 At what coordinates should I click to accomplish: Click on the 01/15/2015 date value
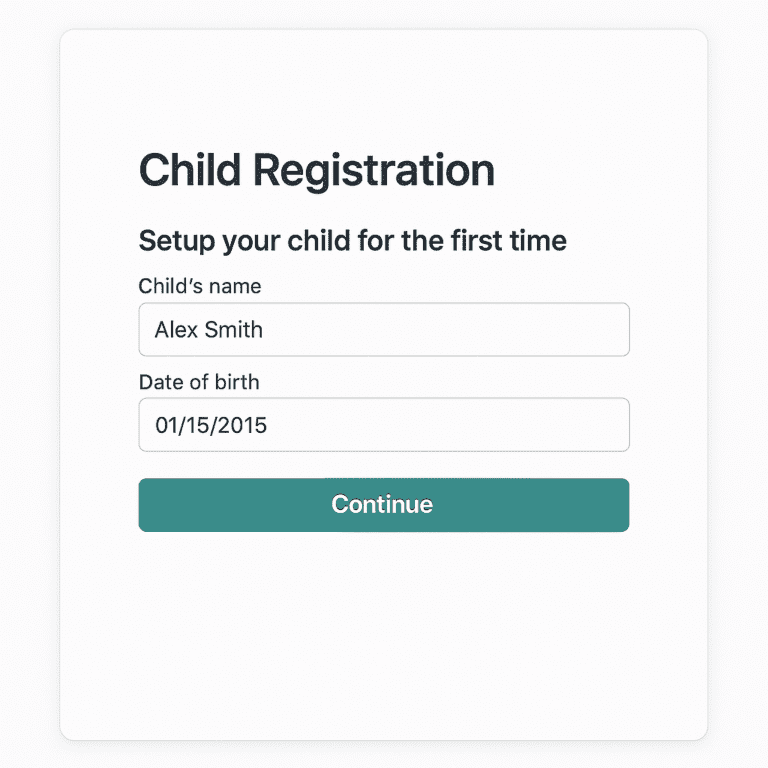tap(210, 425)
